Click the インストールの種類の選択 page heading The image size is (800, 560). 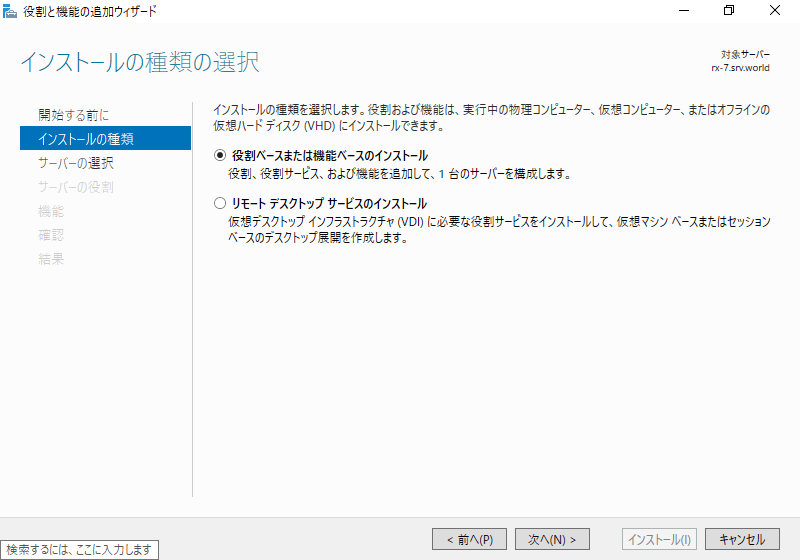click(140, 62)
